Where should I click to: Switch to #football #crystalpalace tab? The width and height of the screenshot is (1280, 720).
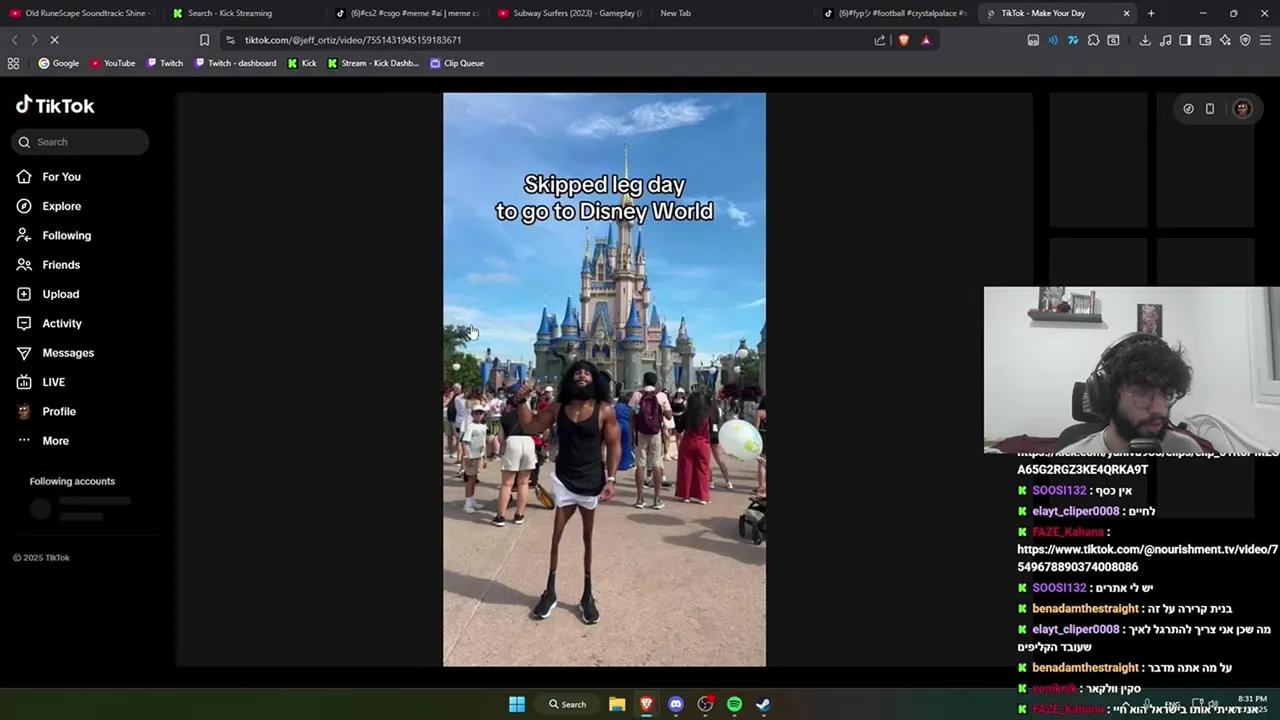[x=893, y=13]
